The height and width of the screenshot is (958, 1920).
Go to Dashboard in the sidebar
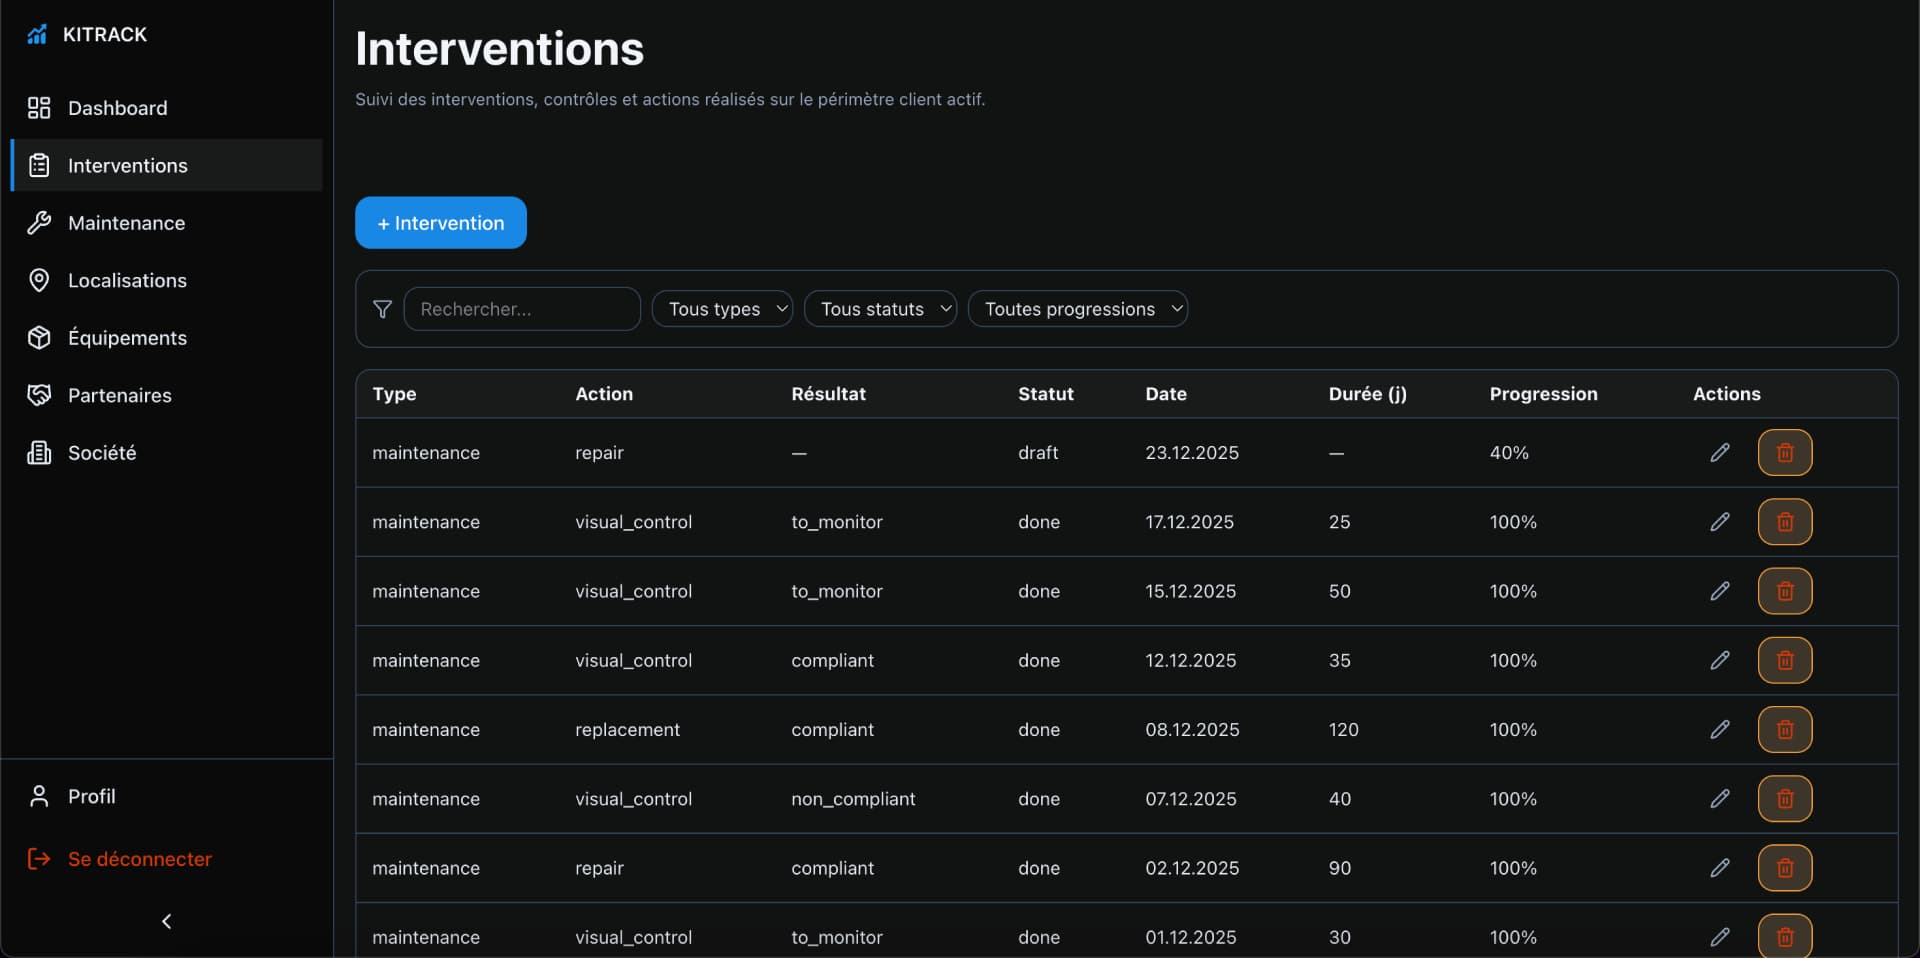coord(117,108)
